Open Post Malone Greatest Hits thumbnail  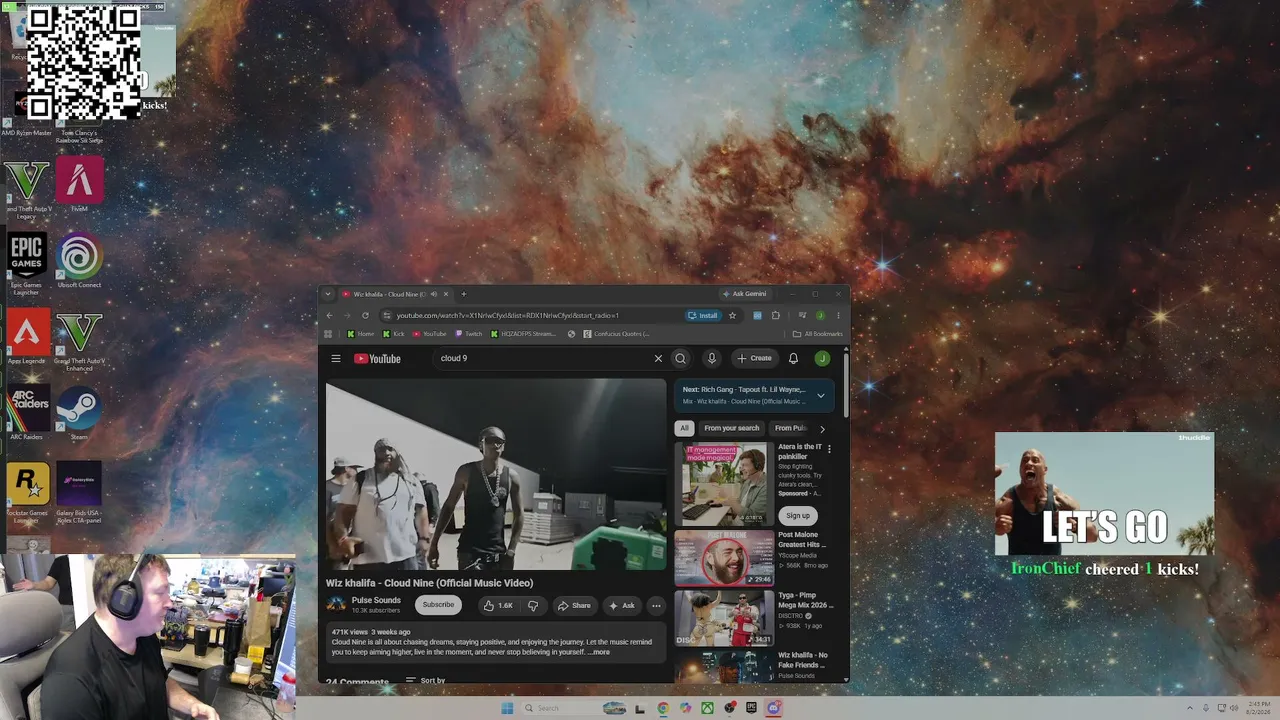point(725,558)
